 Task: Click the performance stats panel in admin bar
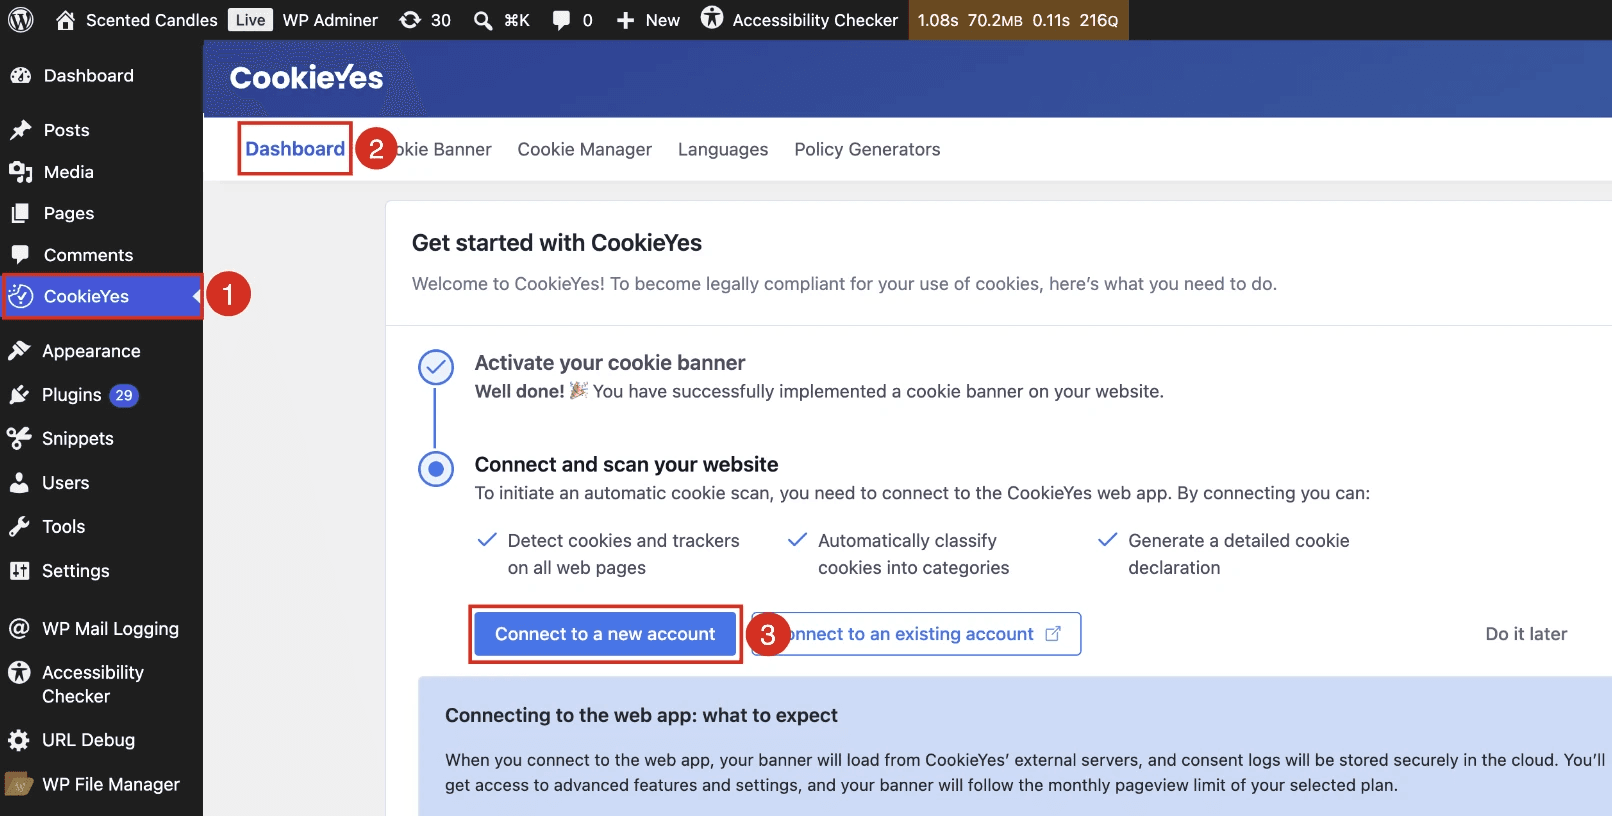coord(1018,20)
